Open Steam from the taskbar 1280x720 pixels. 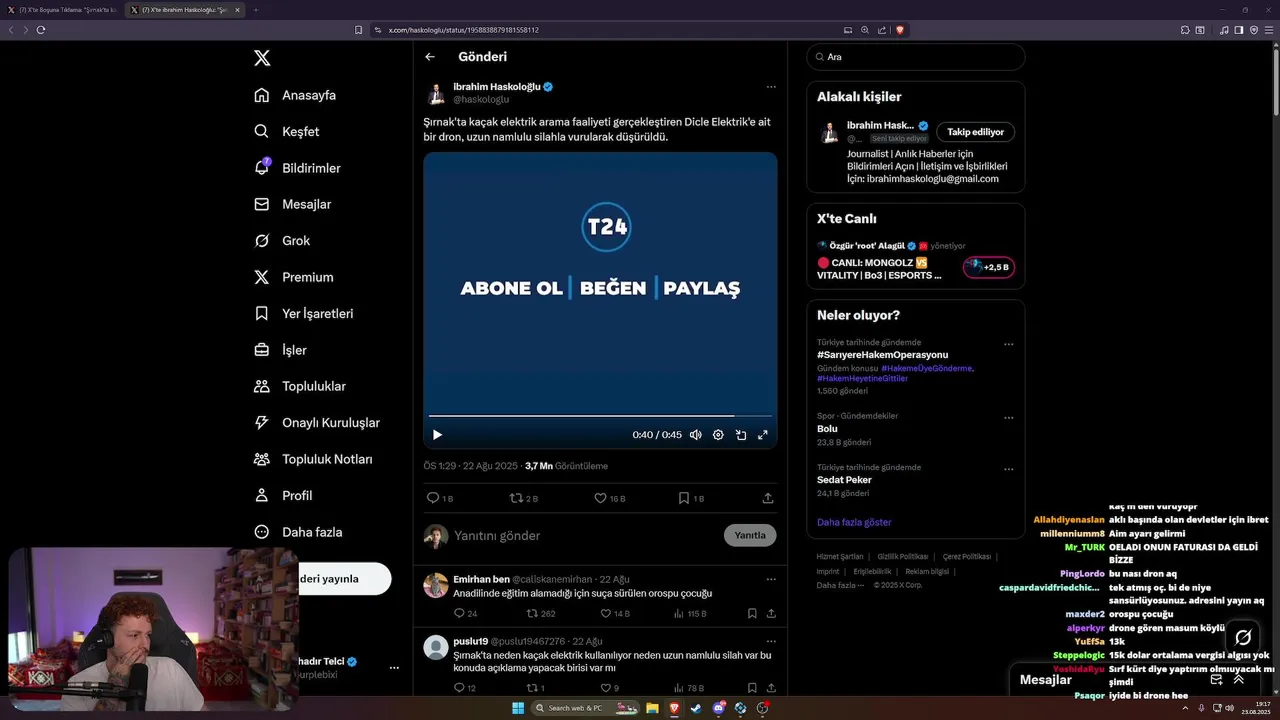[x=696, y=708]
